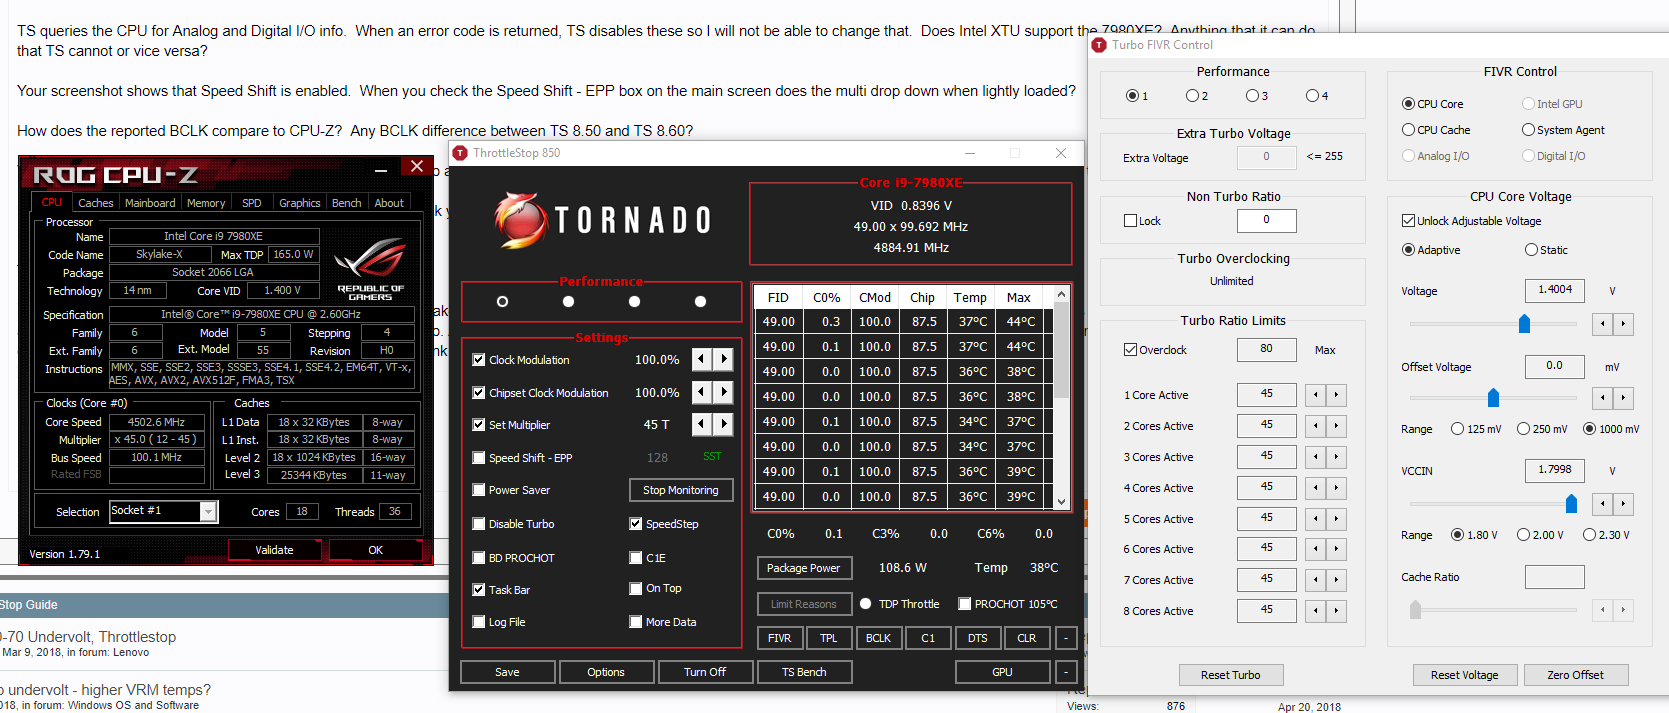Image resolution: width=1669 pixels, height=713 pixels.
Task: Click the minus button beside CLR
Action: click(1066, 638)
